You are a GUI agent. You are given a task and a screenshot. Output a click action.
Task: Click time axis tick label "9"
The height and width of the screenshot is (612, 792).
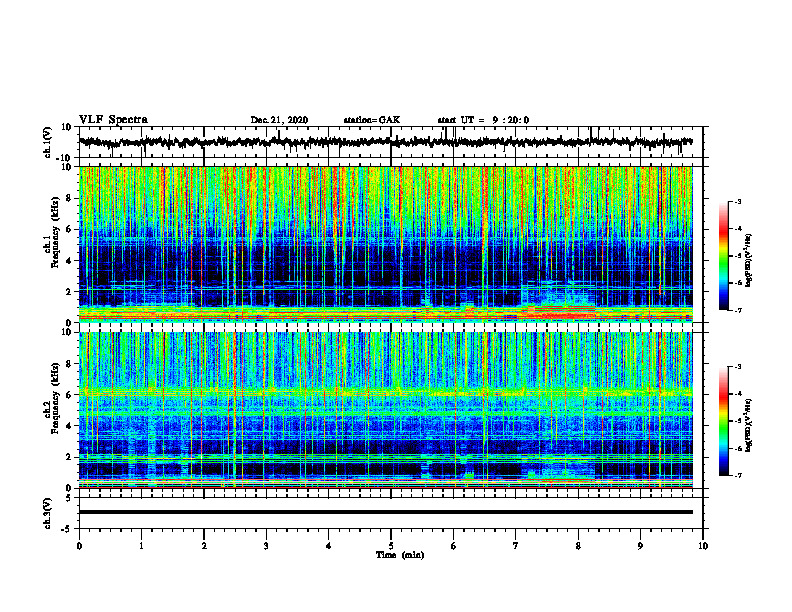640,546
